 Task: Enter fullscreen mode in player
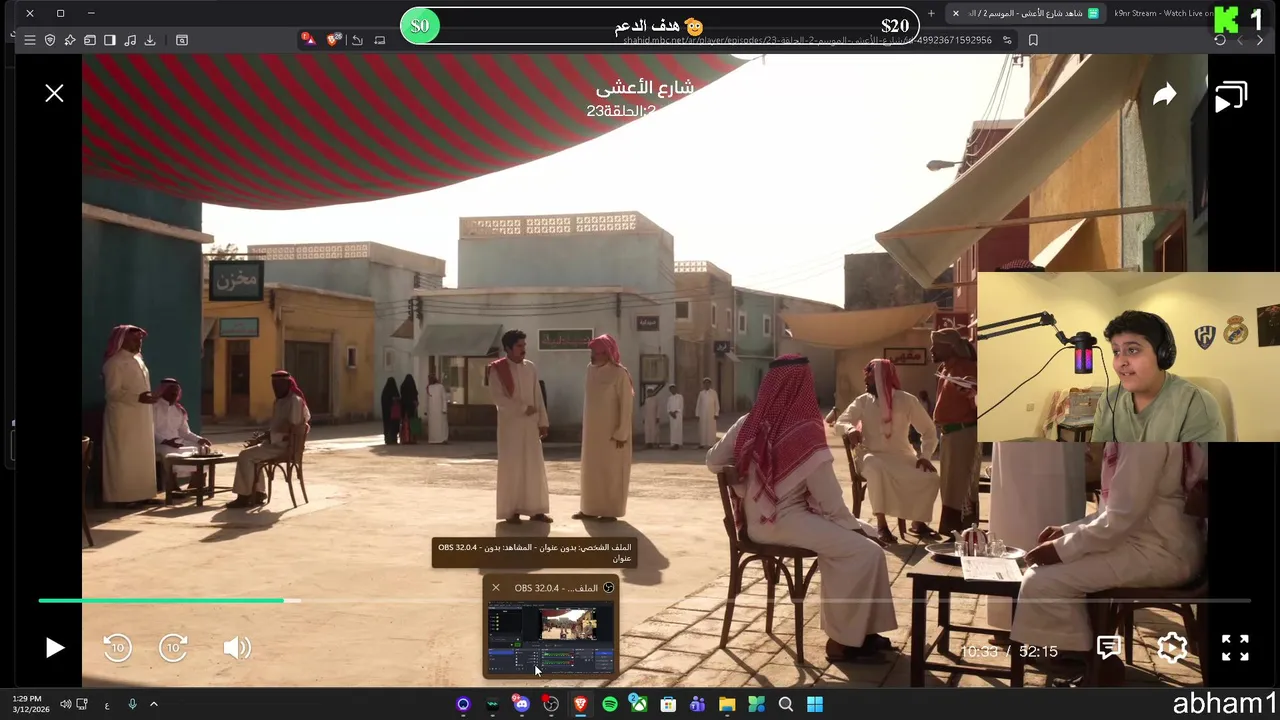pos(1235,648)
